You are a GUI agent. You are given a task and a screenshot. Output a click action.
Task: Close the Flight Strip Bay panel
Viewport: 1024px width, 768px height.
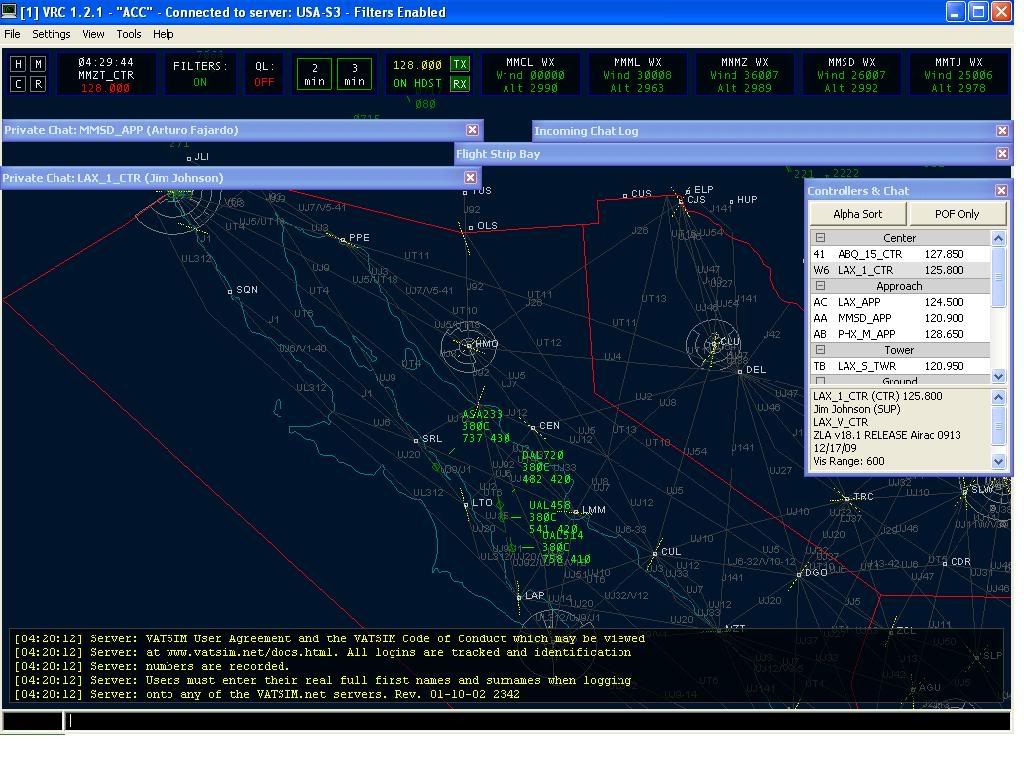(x=1002, y=154)
